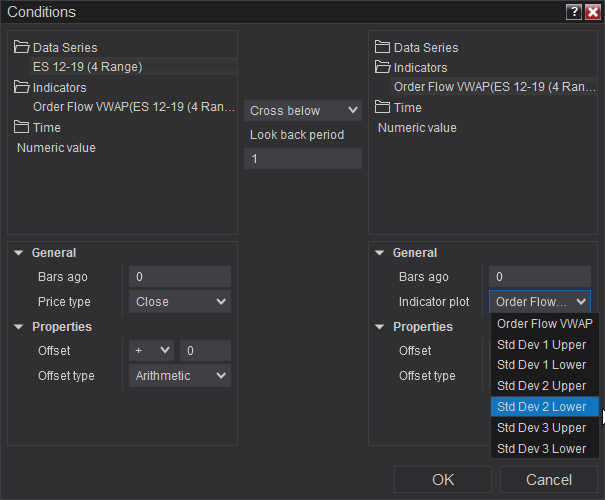Open the Price type Close dropdown

(x=180, y=301)
